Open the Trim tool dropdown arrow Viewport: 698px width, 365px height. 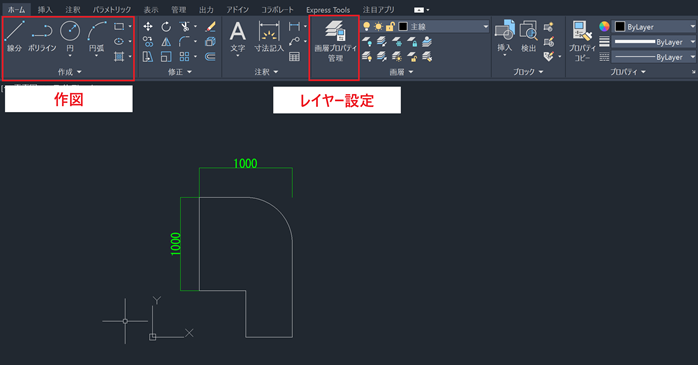[195, 27]
